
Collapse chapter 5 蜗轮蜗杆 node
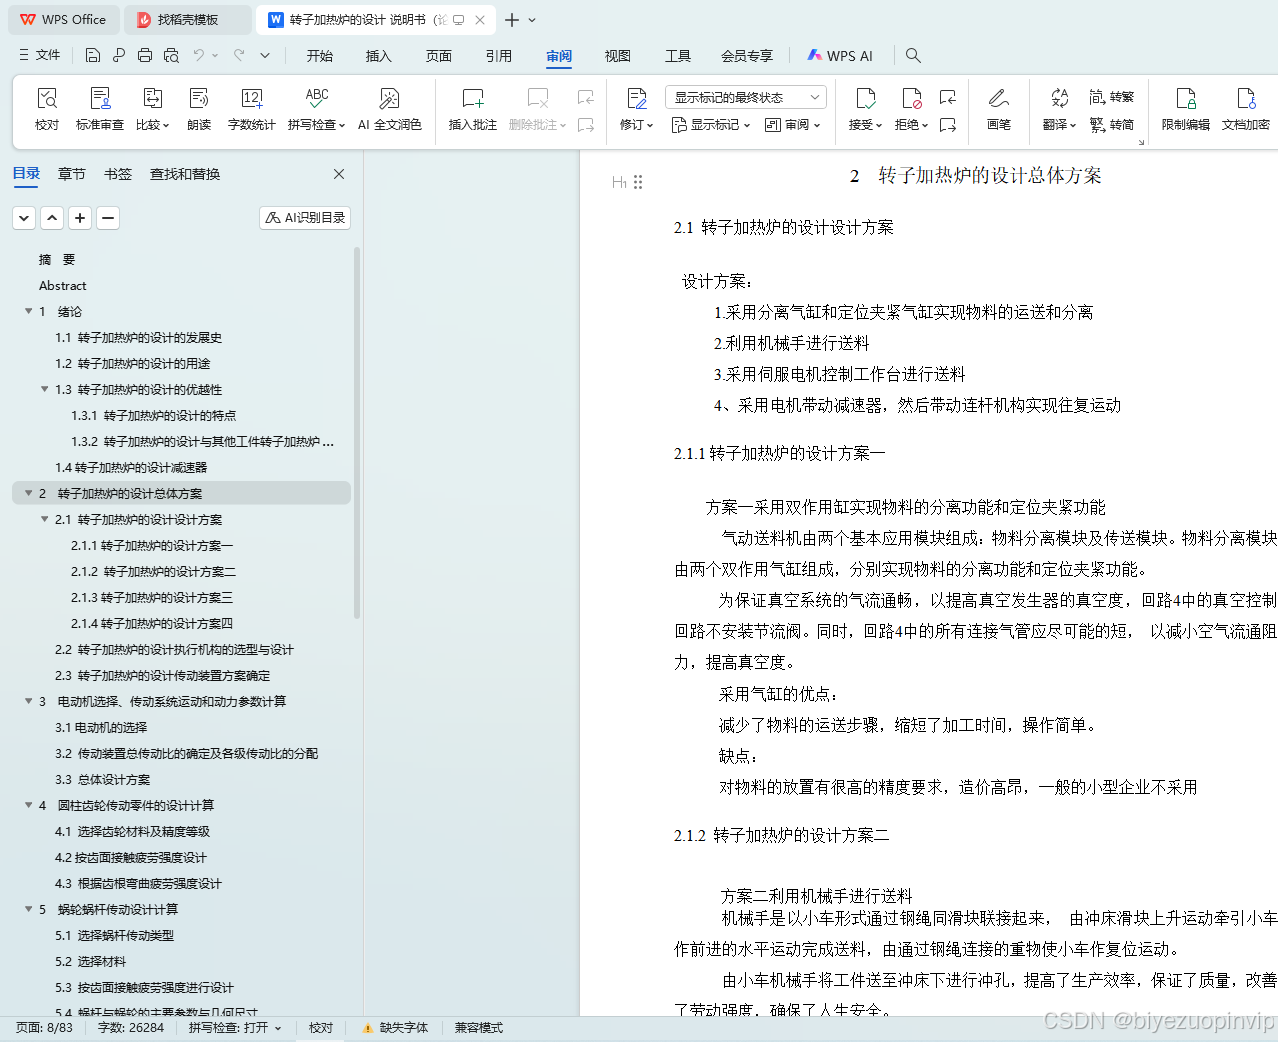coord(29,909)
